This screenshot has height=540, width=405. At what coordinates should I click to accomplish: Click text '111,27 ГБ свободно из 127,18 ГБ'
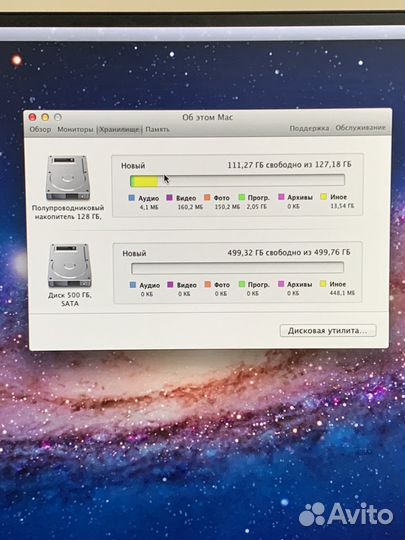289,165
